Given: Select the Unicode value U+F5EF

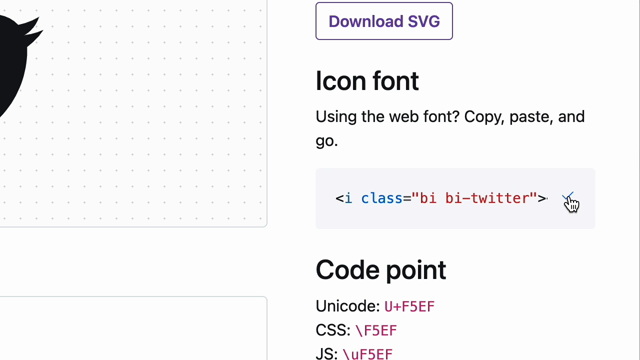Looking at the screenshot, I should pos(409,306).
